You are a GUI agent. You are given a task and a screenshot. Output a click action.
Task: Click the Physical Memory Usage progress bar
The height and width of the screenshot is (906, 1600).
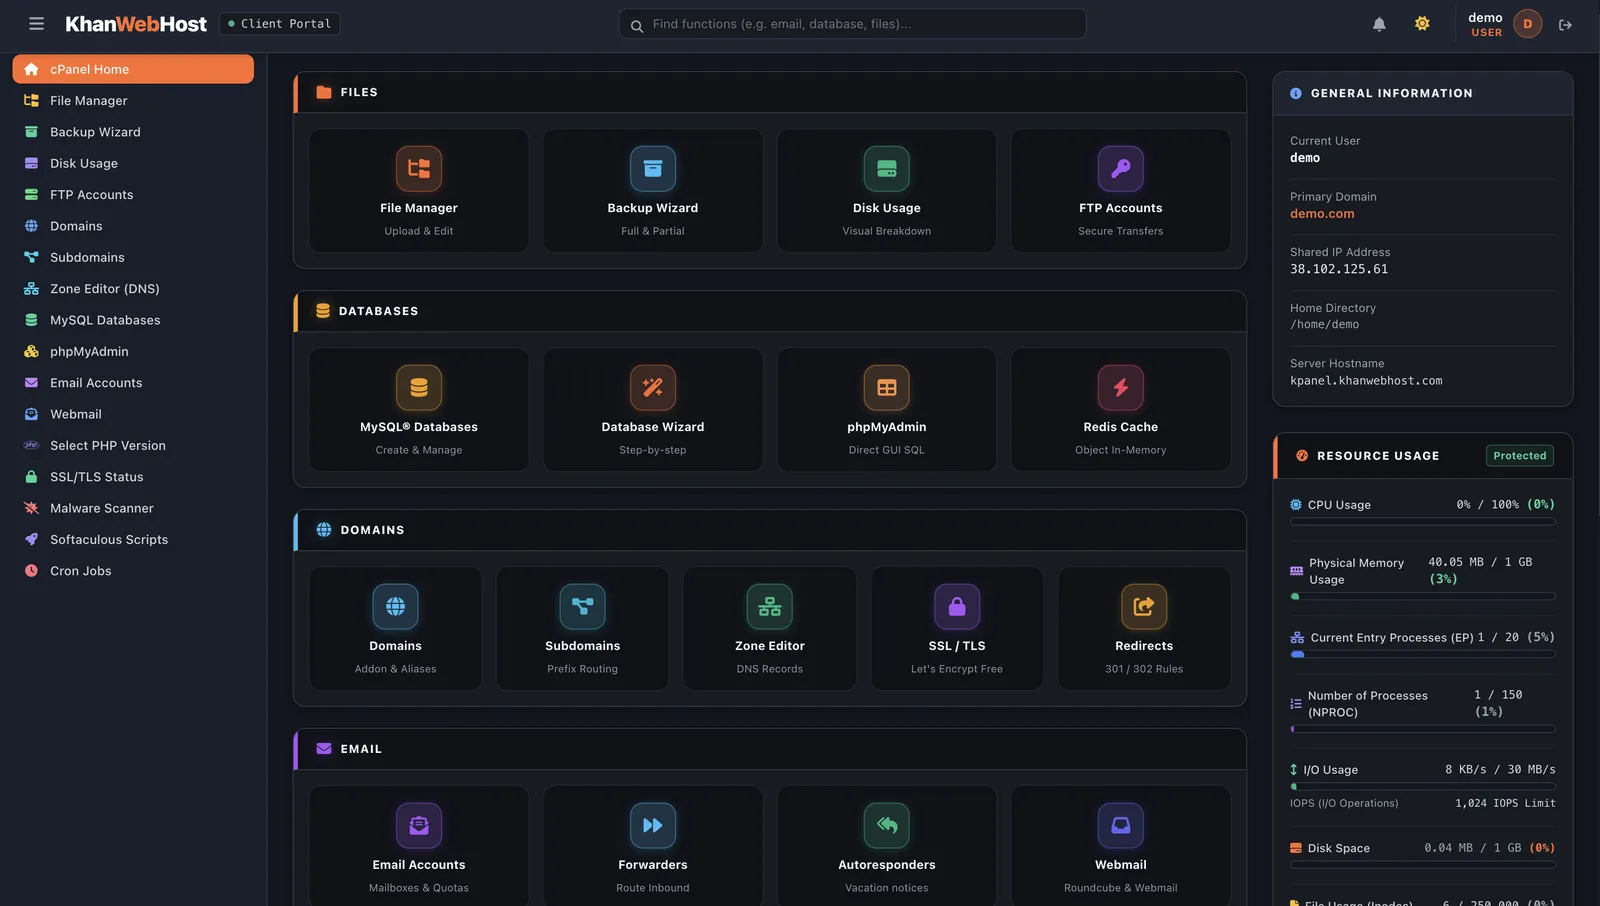click(1423, 596)
